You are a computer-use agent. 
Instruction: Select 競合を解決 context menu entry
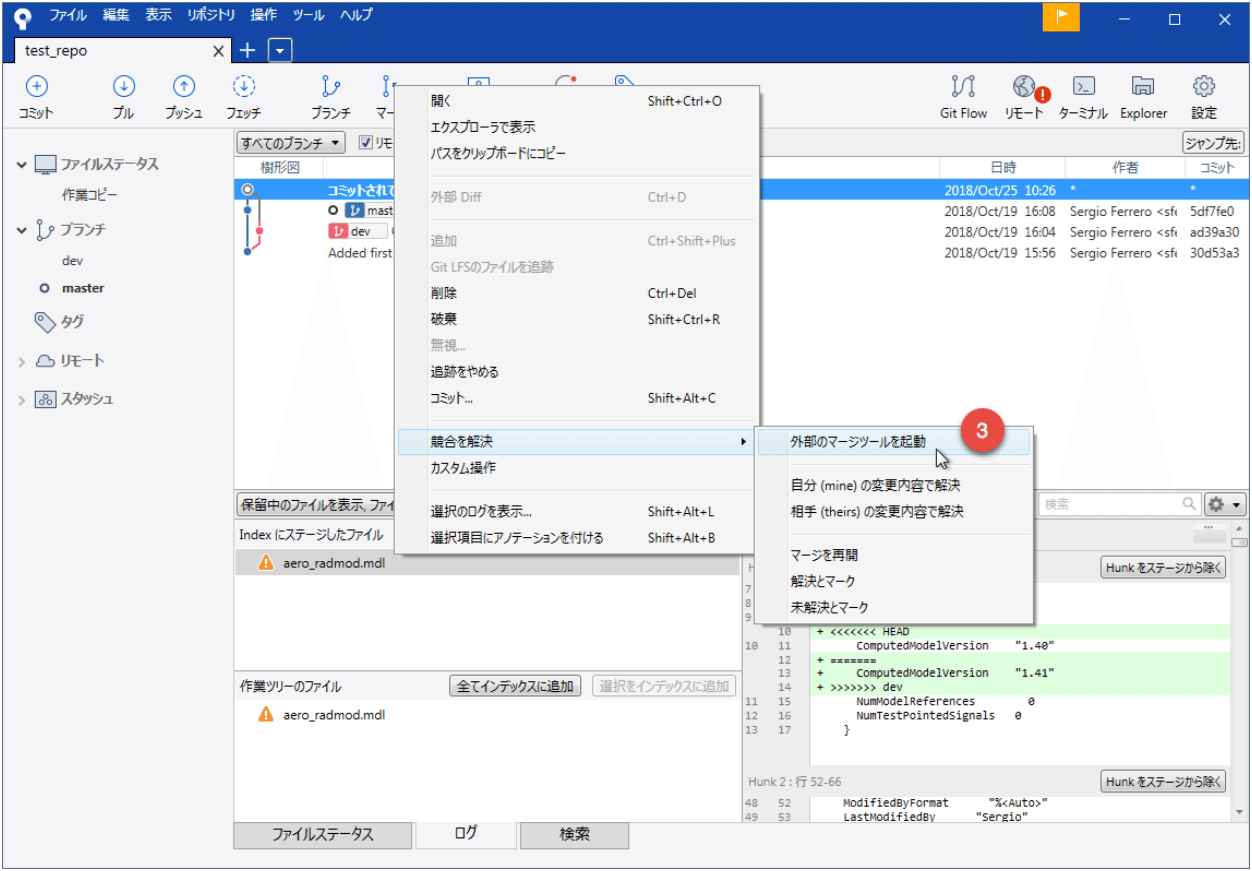coord(575,441)
